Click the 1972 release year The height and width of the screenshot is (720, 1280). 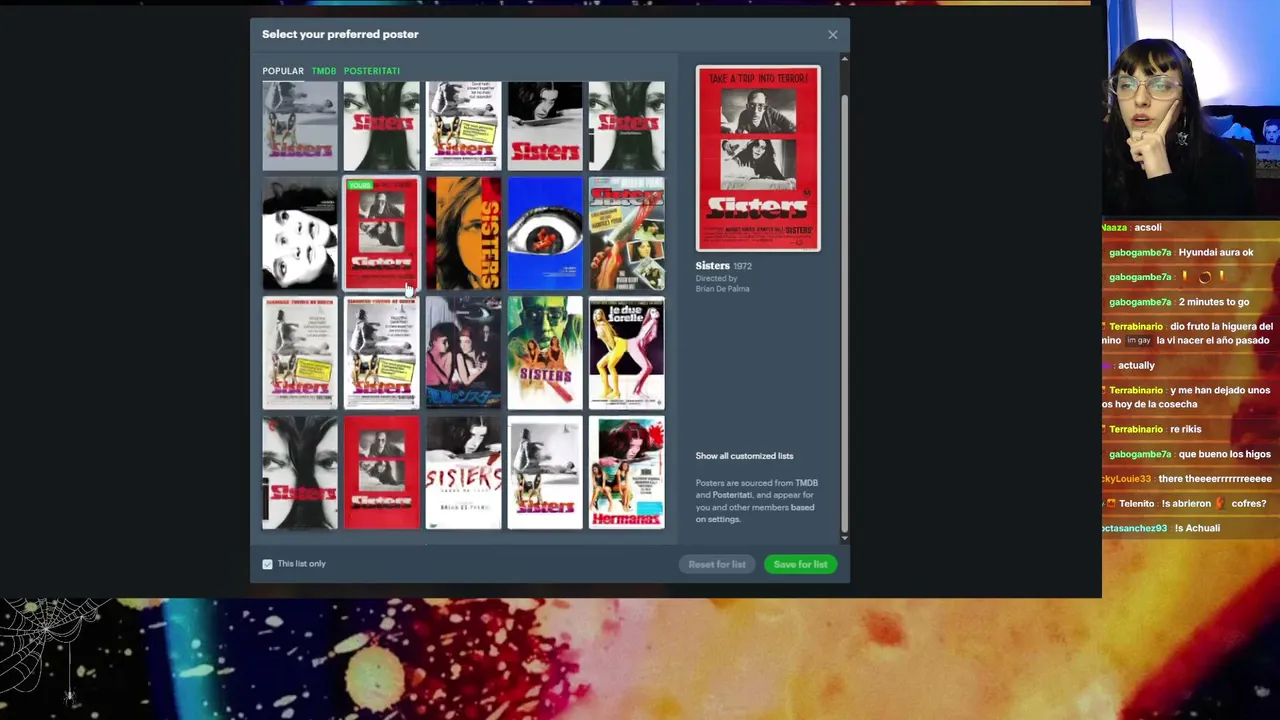pos(742,266)
